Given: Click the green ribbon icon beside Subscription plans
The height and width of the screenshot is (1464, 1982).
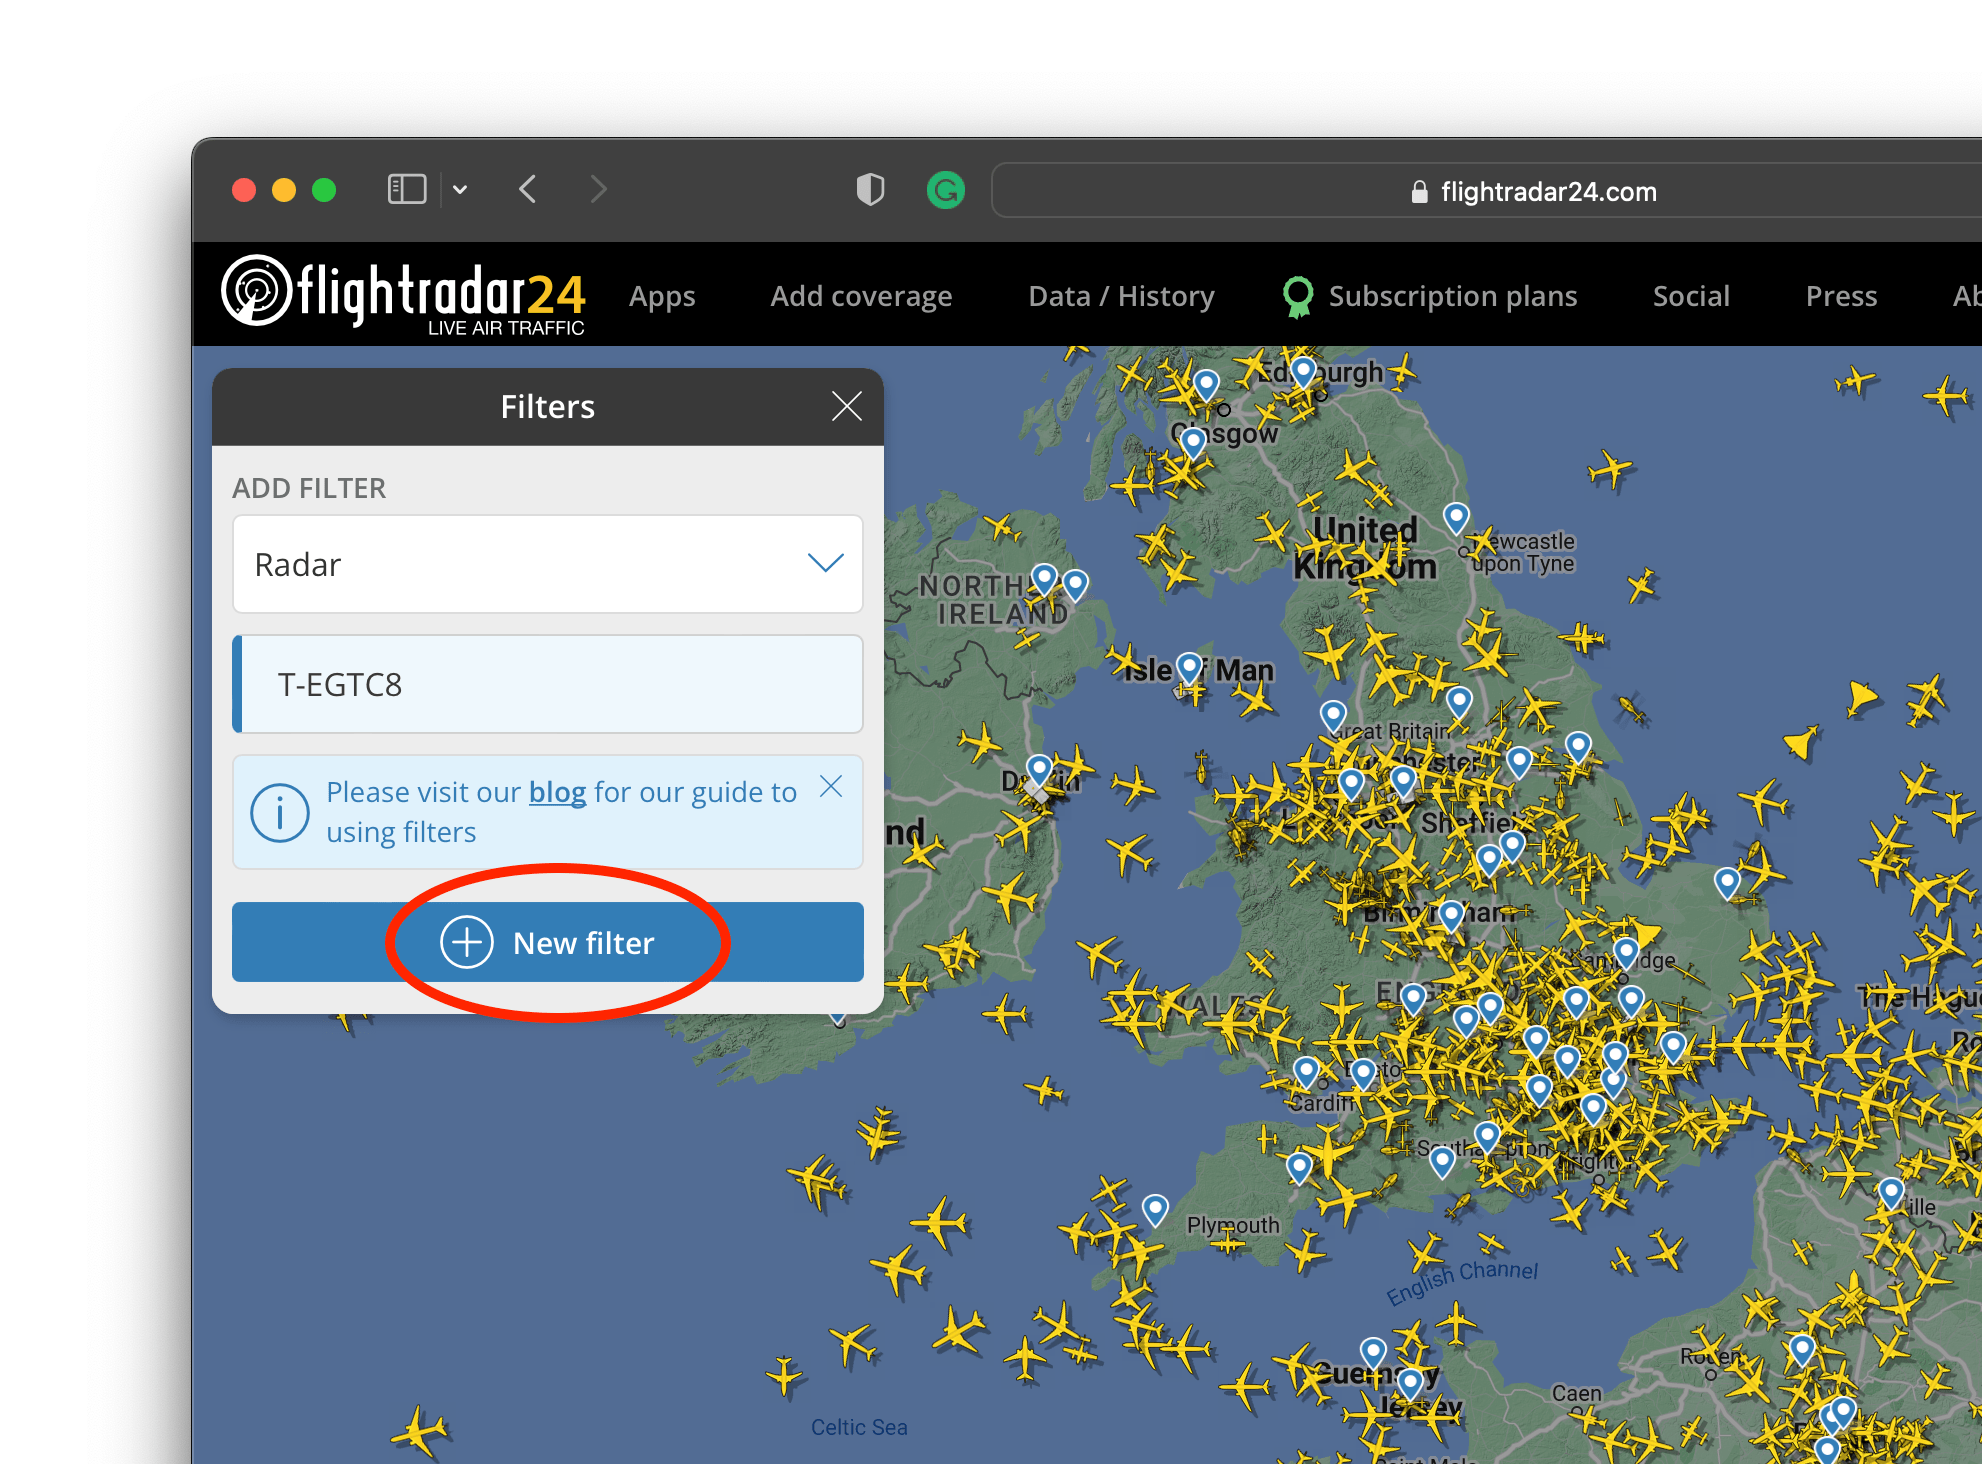Looking at the screenshot, I should (x=1298, y=295).
